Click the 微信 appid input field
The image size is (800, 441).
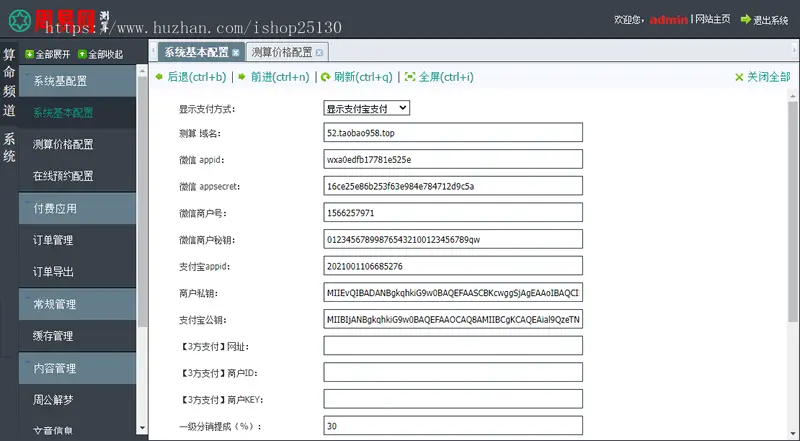(453, 159)
